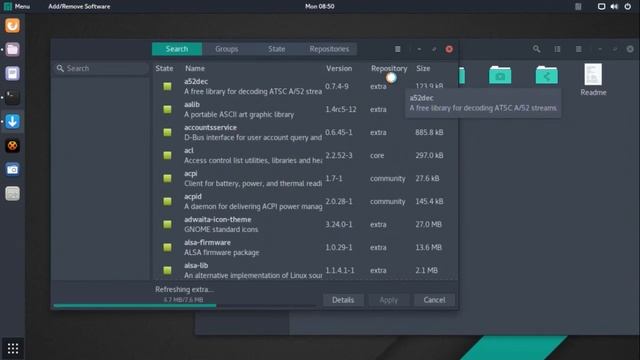Toggle view mode icon in file manager
This screenshot has width=640, height=360.
(x=557, y=49)
